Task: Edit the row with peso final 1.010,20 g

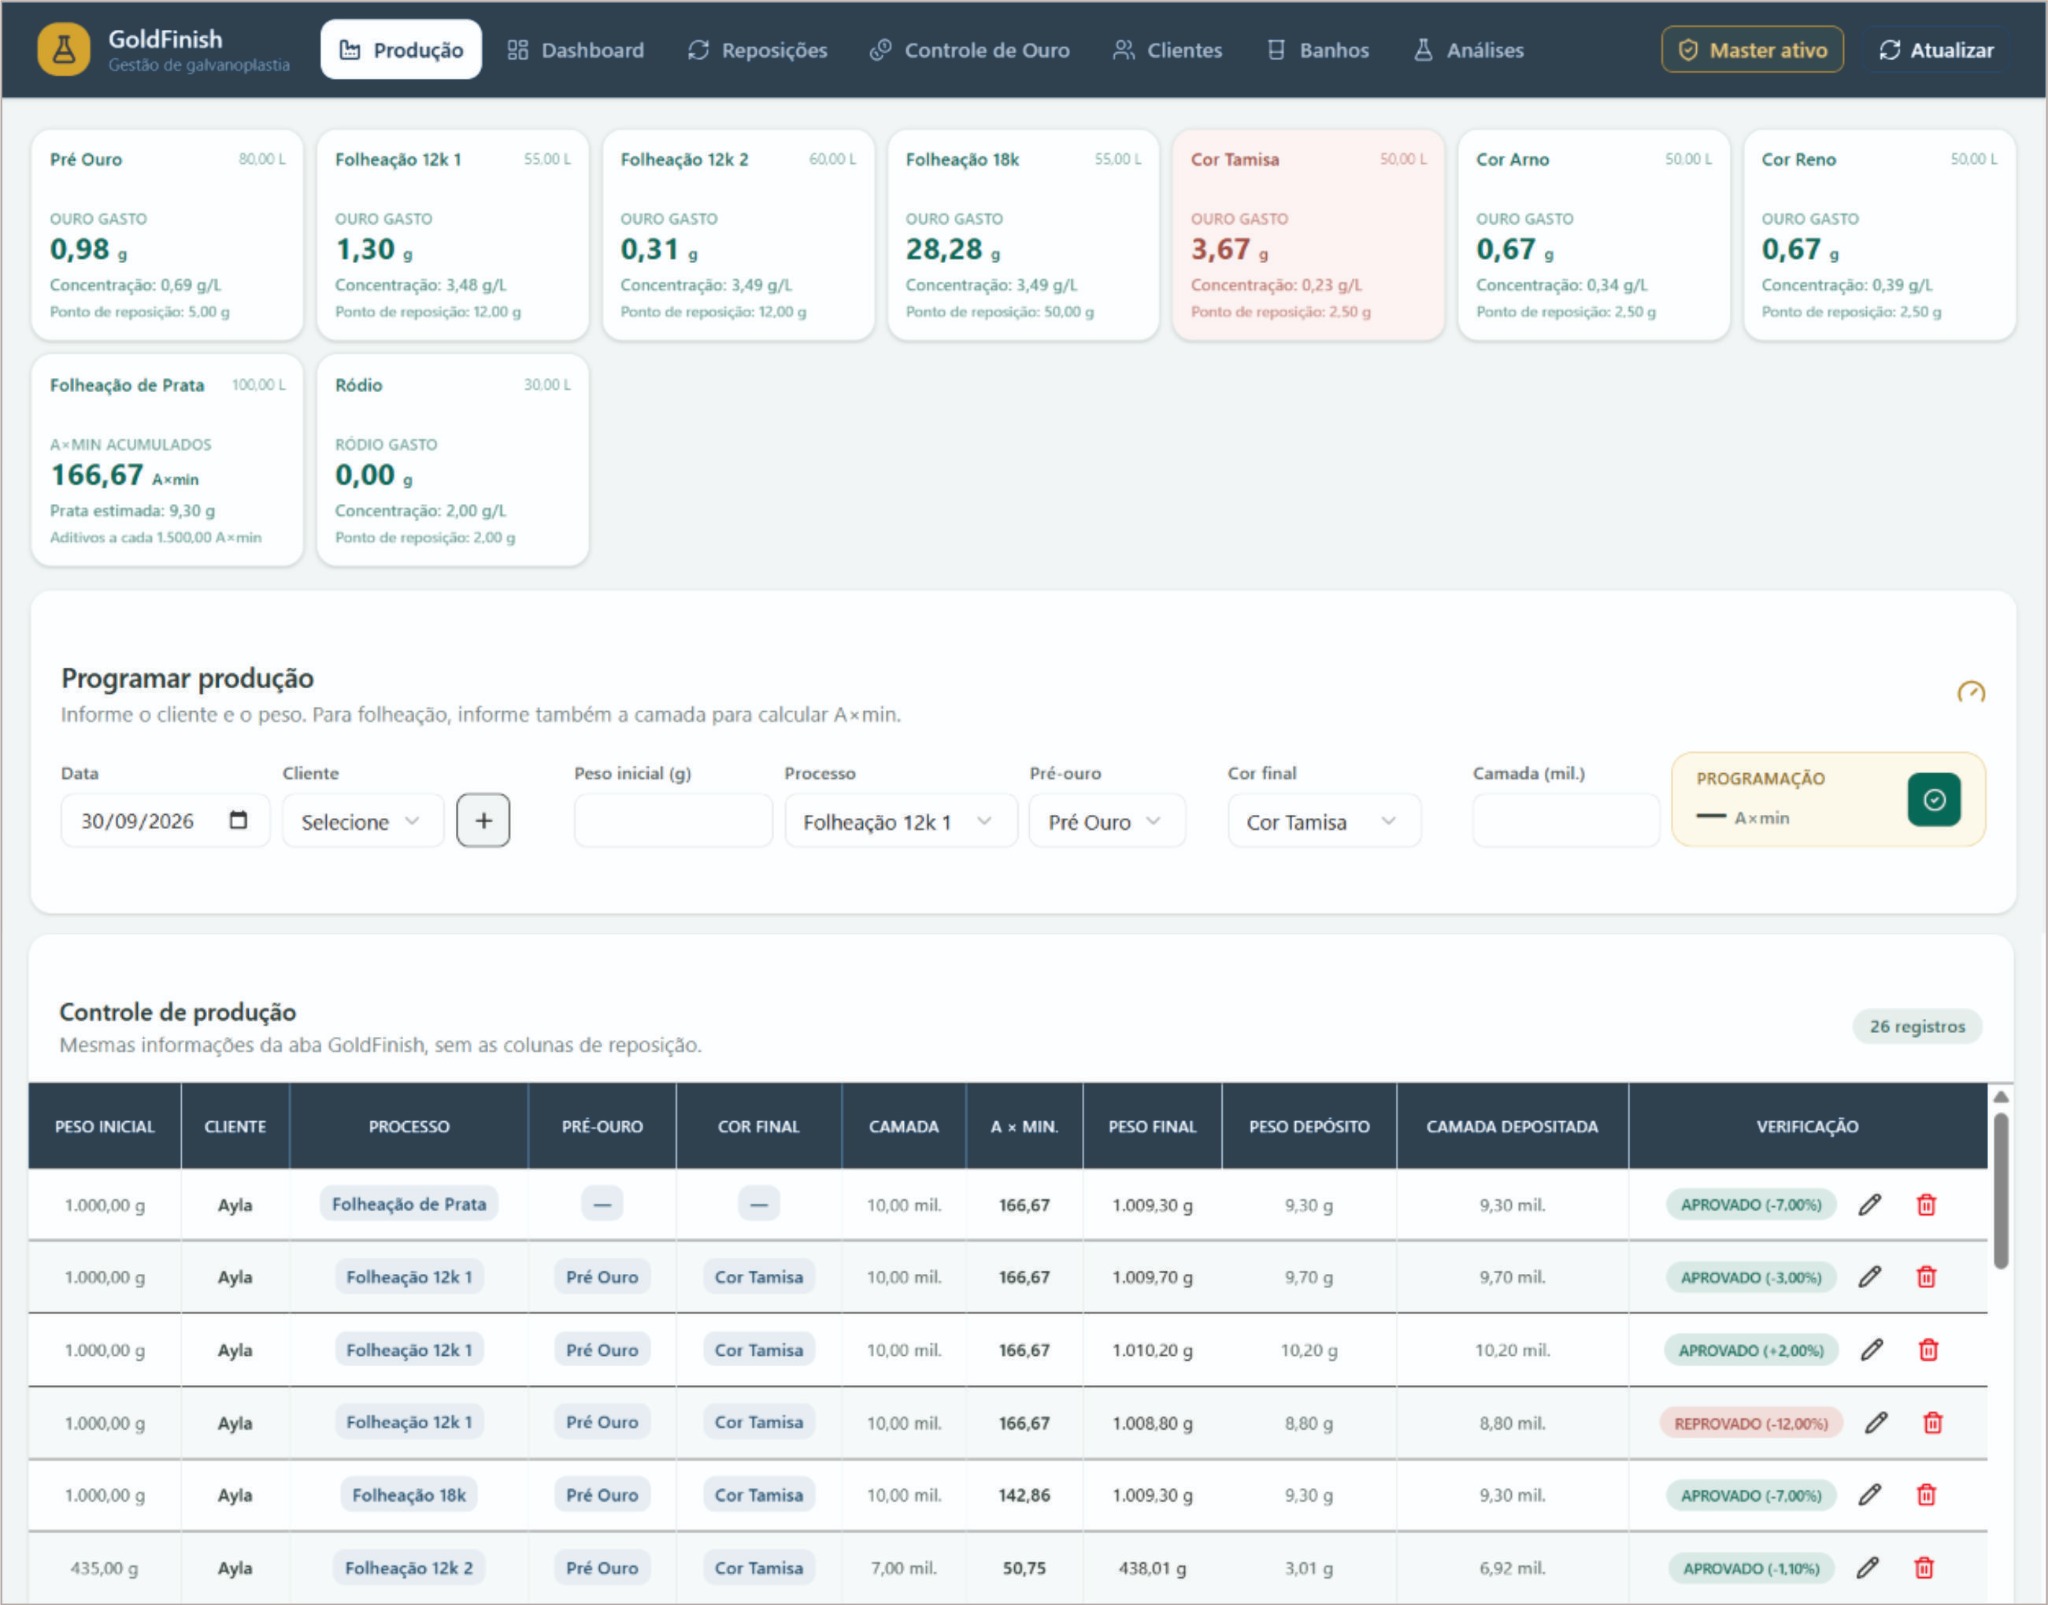Action: [1872, 1350]
